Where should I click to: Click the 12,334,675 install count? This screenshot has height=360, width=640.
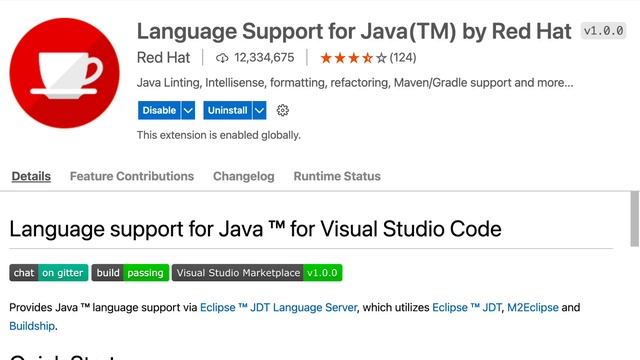(x=264, y=58)
